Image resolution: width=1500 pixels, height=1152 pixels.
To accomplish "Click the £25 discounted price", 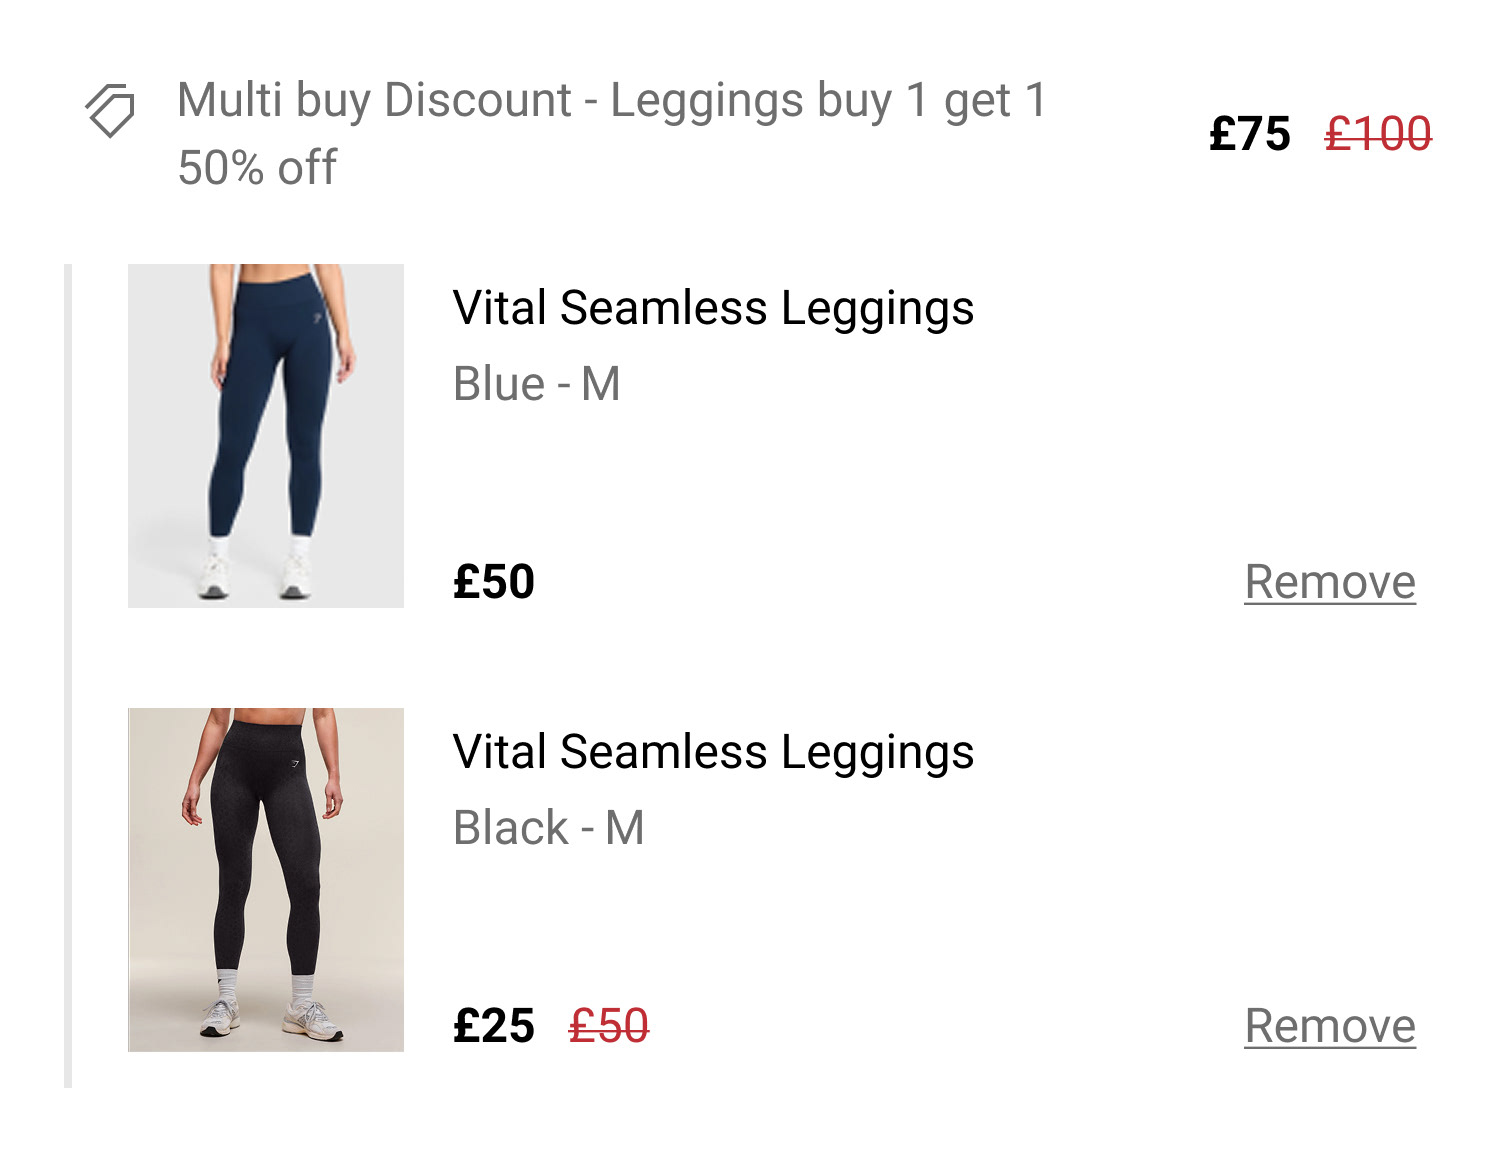I will [x=494, y=1026].
